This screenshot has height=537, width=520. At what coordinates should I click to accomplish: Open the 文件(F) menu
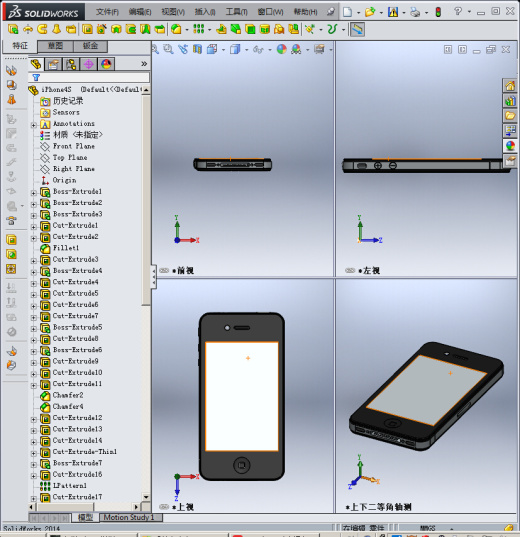(x=107, y=12)
